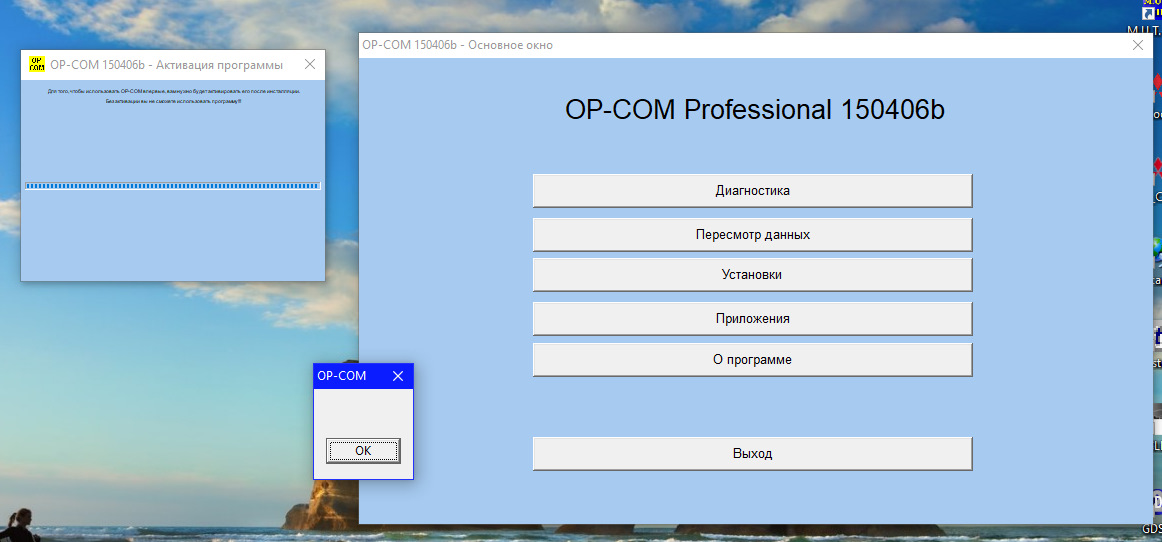Close the small OP-COM message dialog
This screenshot has width=1162, height=542.
397,376
